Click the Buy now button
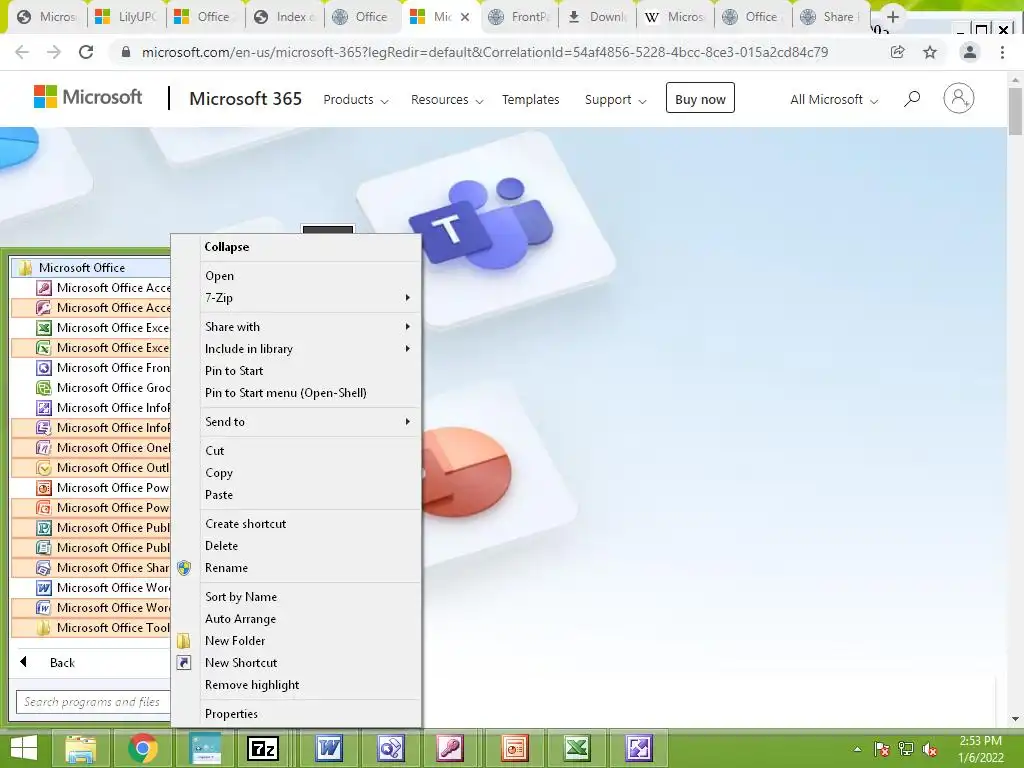 tap(700, 98)
